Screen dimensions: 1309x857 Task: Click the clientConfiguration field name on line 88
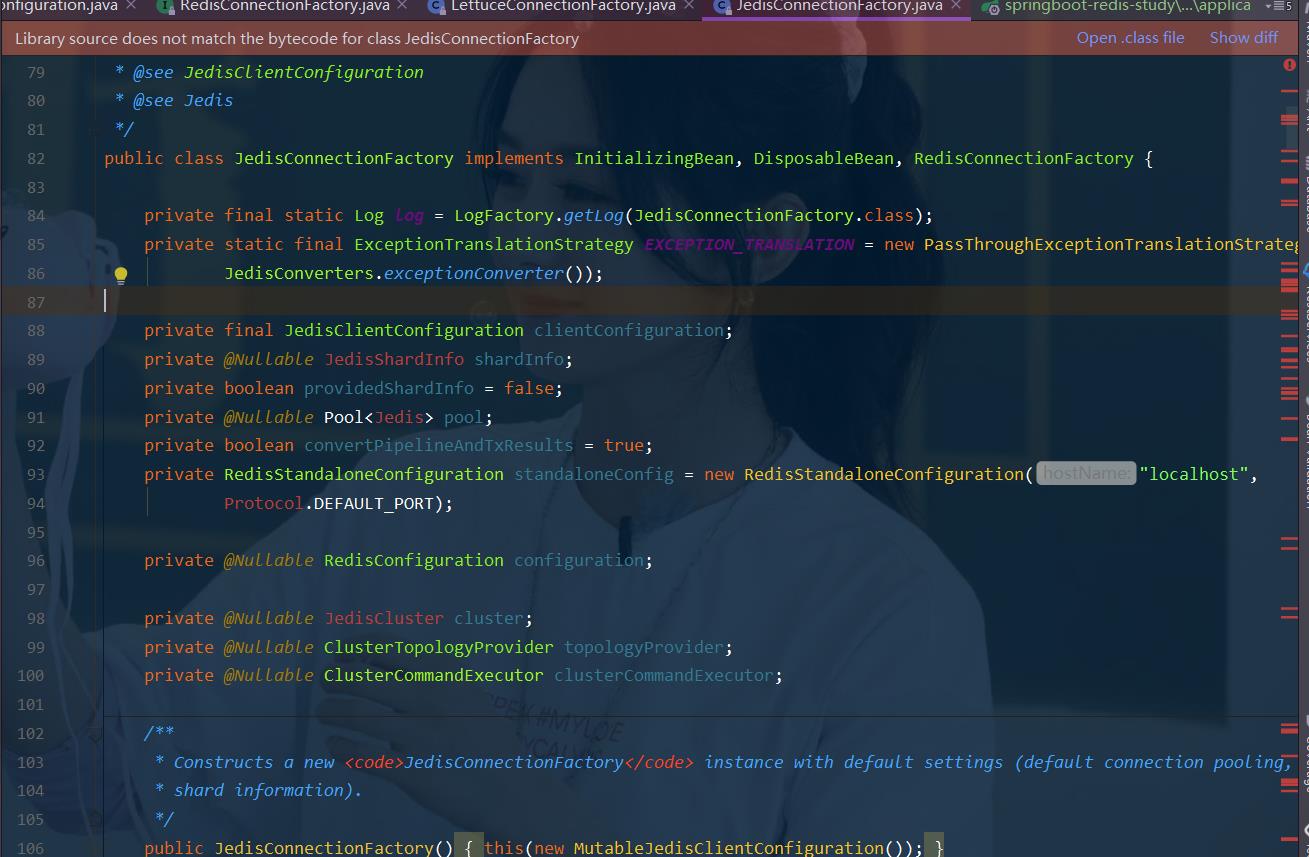(x=629, y=330)
